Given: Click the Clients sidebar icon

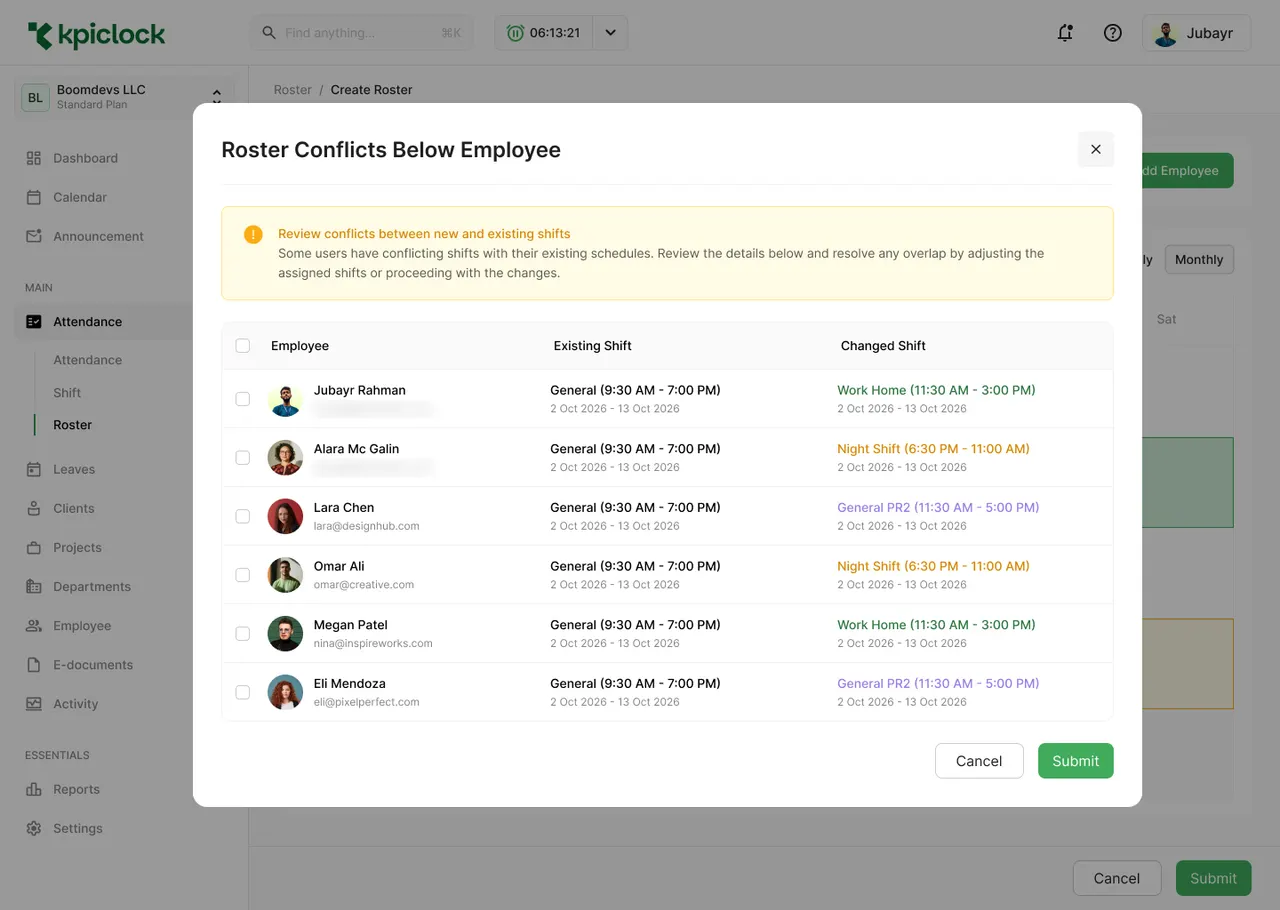Looking at the screenshot, I should pyautogui.click(x=34, y=508).
